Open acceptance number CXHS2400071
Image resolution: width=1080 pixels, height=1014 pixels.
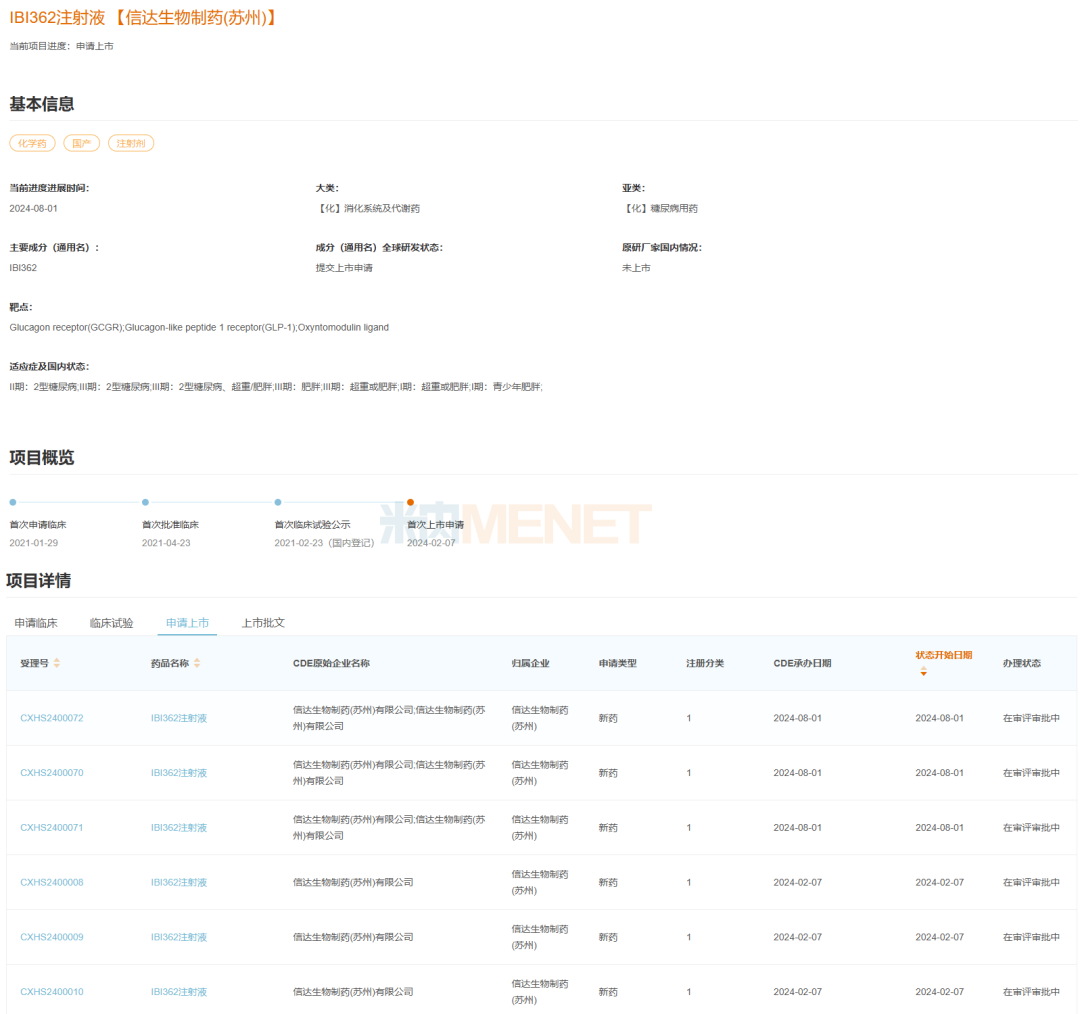[52, 827]
